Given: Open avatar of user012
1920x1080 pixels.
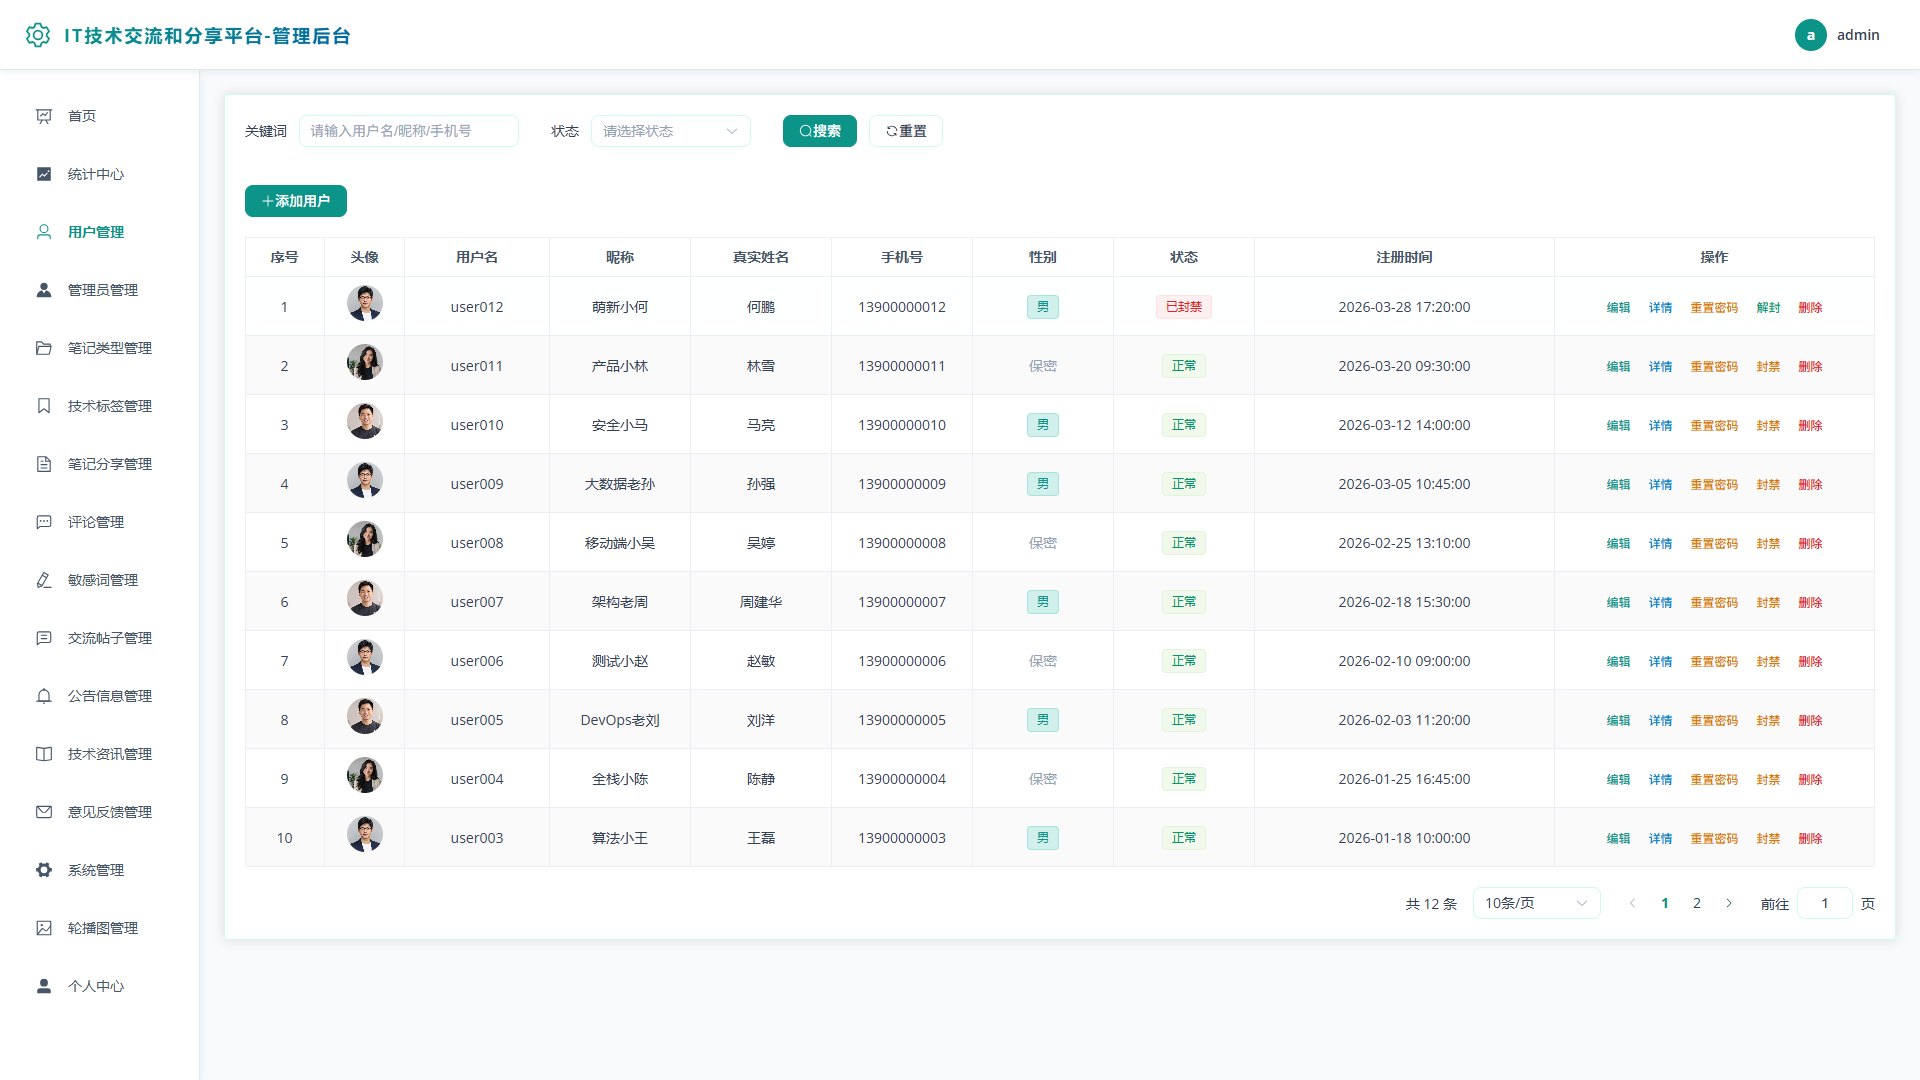Looking at the screenshot, I should tap(365, 303).
